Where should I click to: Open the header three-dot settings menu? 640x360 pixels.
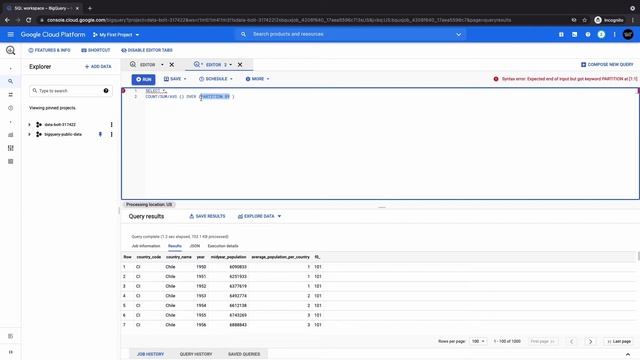614,35
